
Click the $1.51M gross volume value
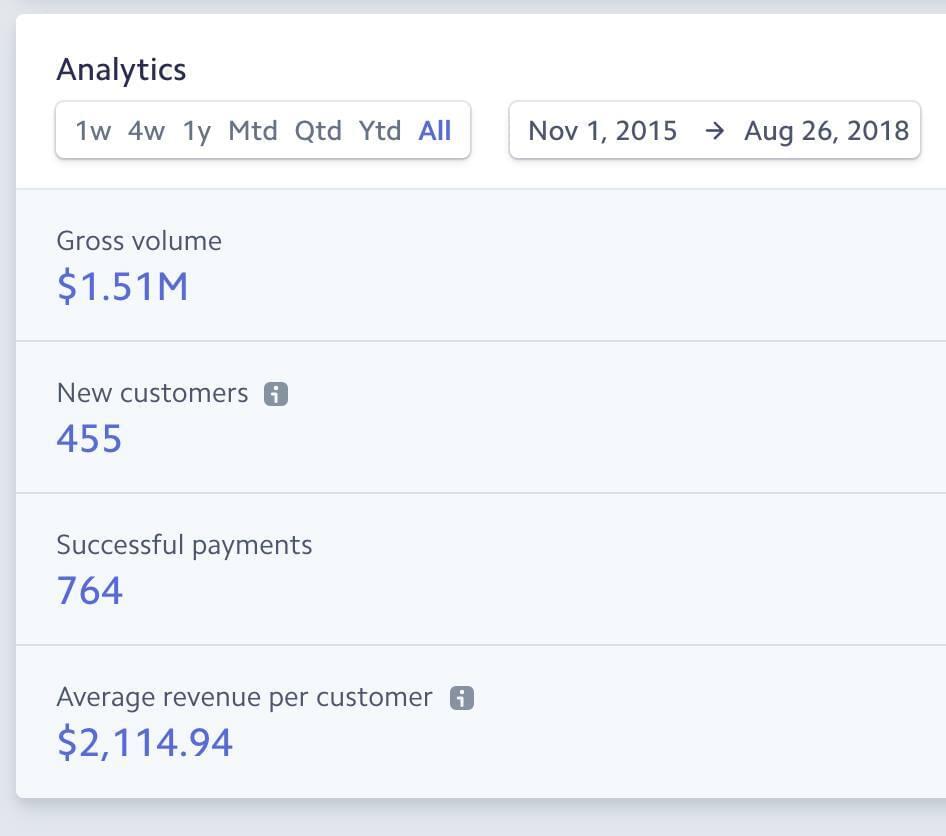(x=123, y=287)
